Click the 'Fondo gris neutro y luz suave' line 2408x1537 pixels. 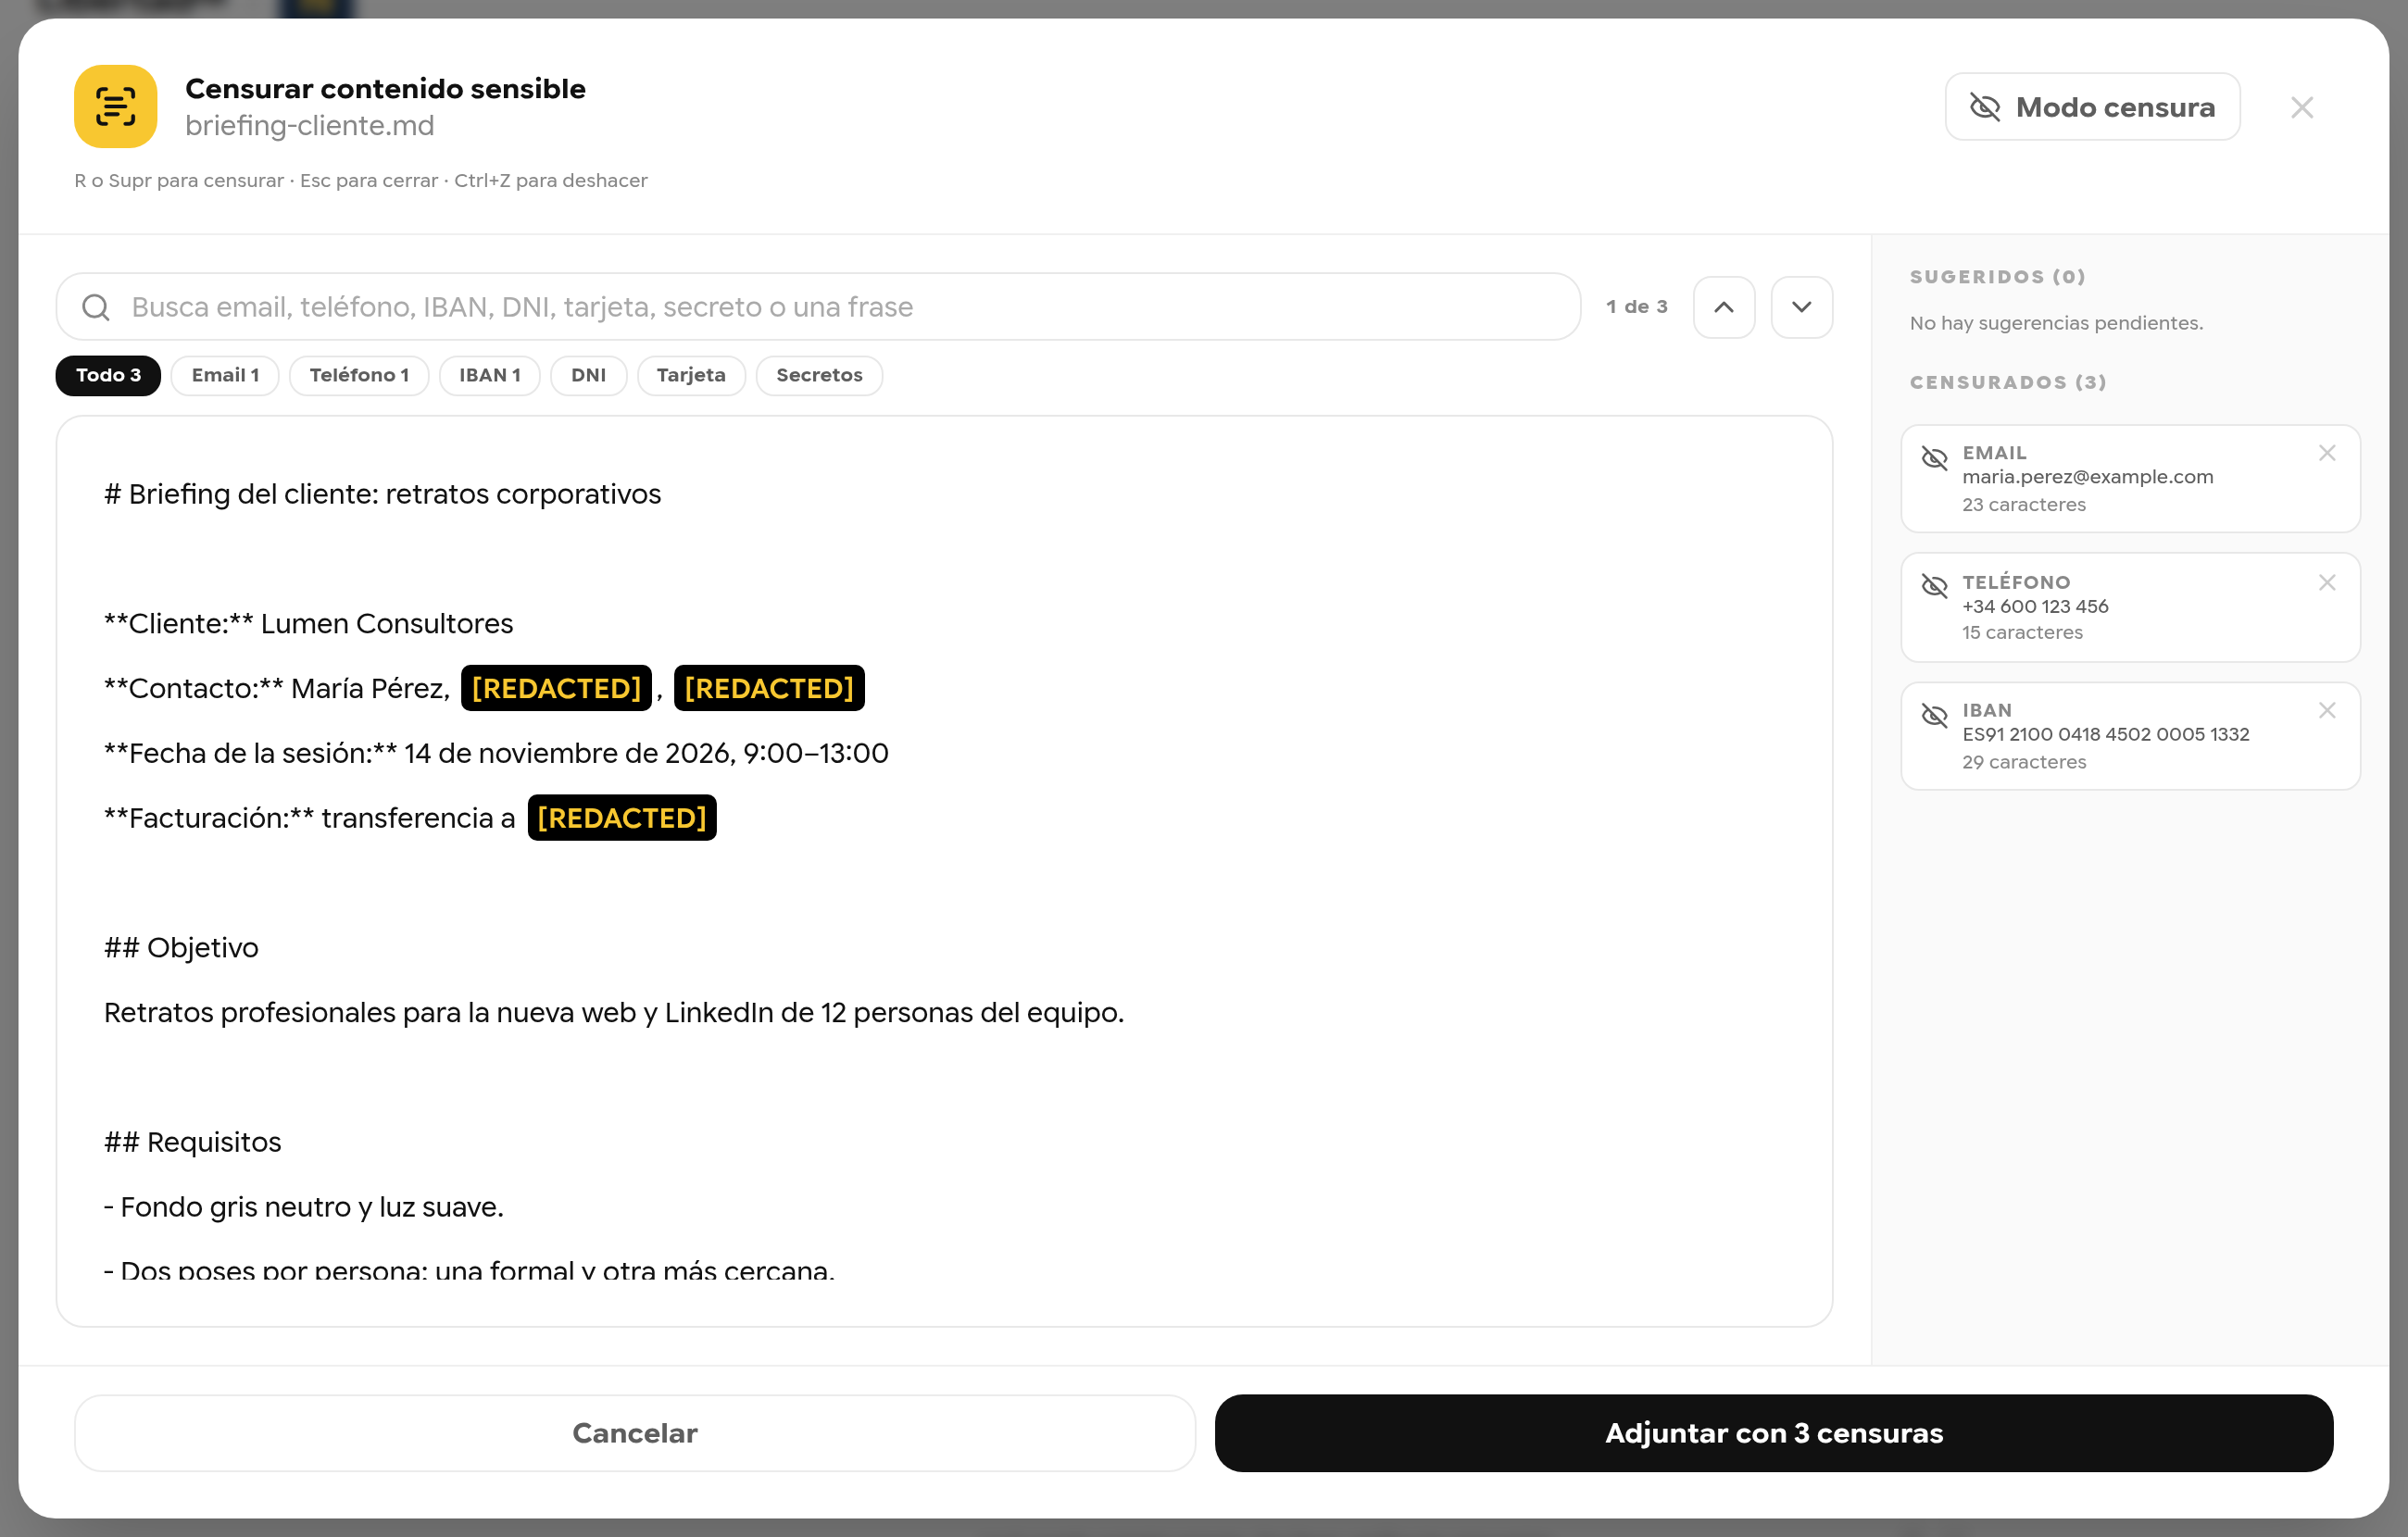click(304, 1207)
